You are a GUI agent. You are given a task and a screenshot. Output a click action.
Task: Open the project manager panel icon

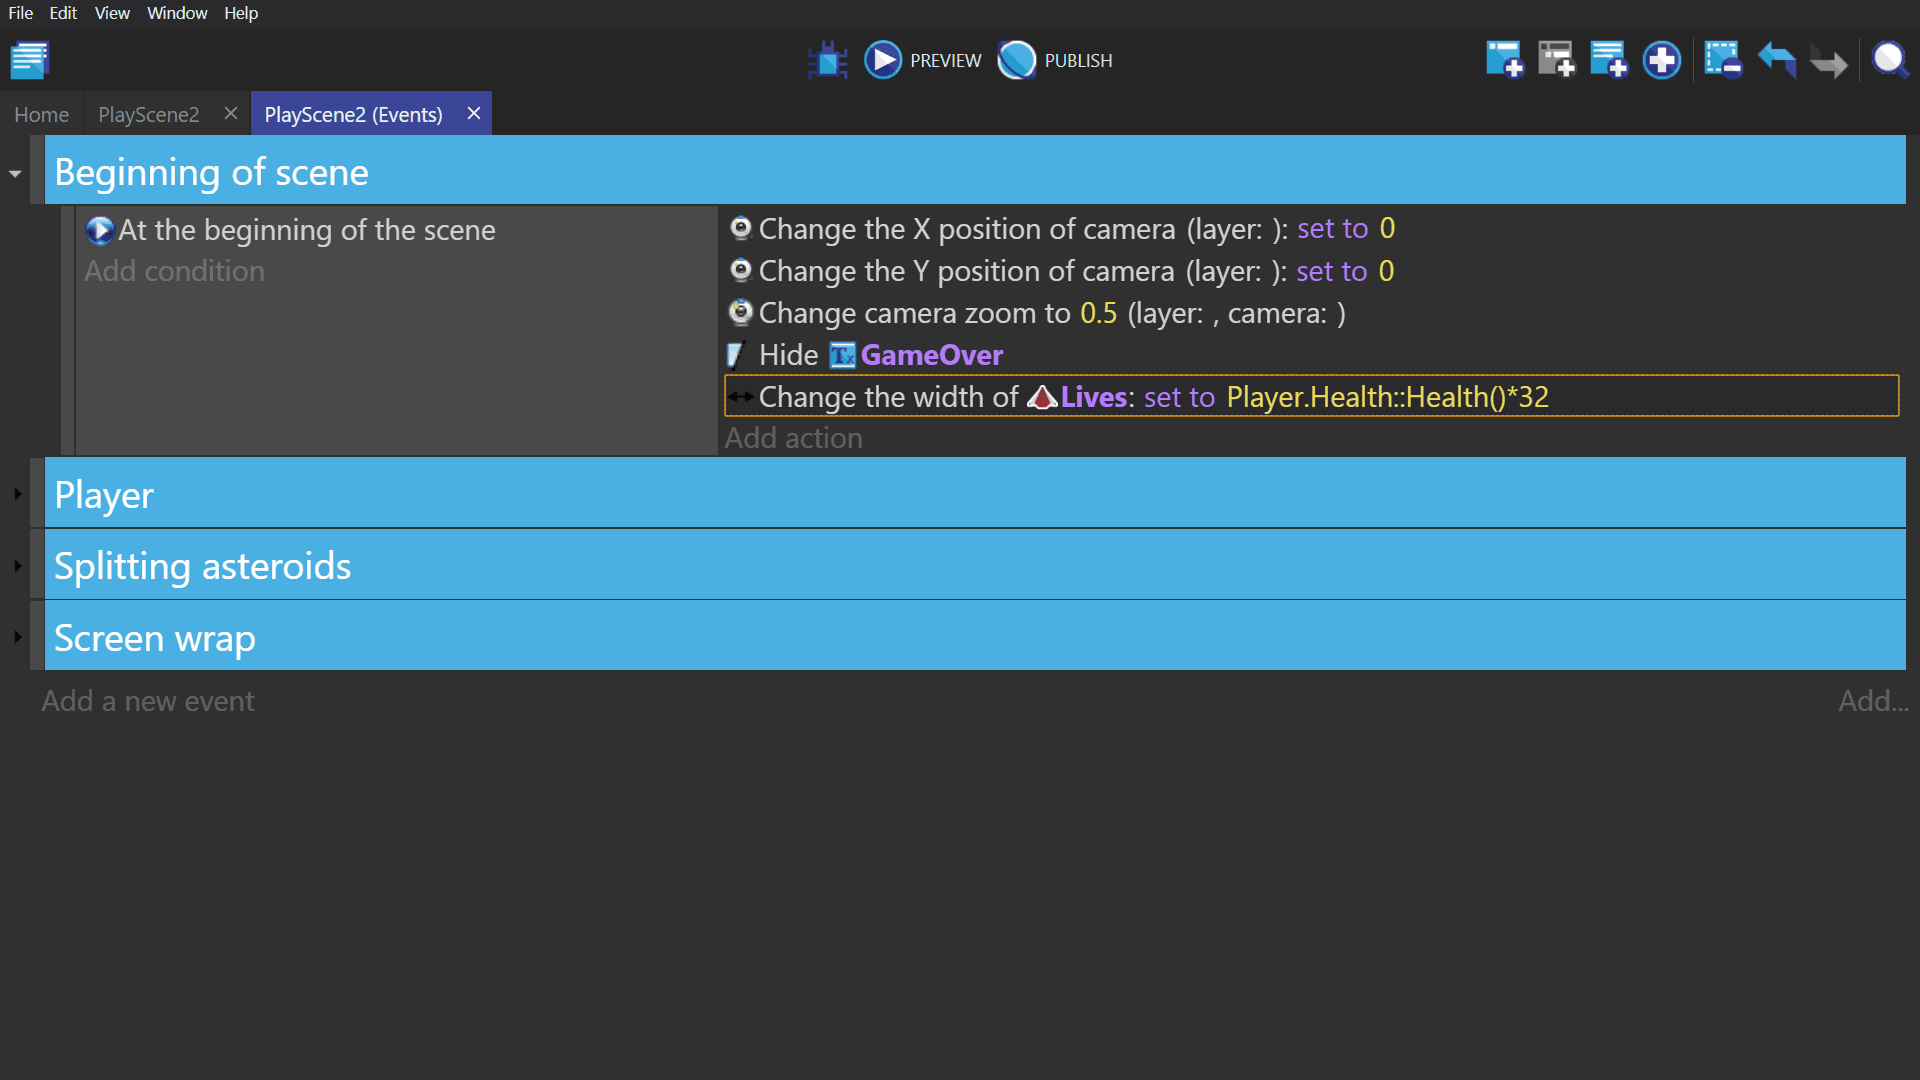click(30, 60)
